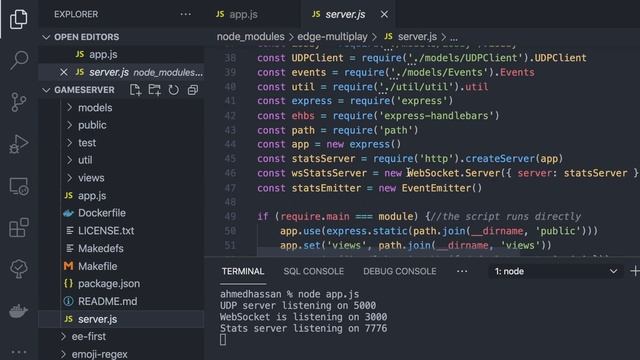Click the terminal input cursor line
The image size is (640, 360).
(223, 340)
